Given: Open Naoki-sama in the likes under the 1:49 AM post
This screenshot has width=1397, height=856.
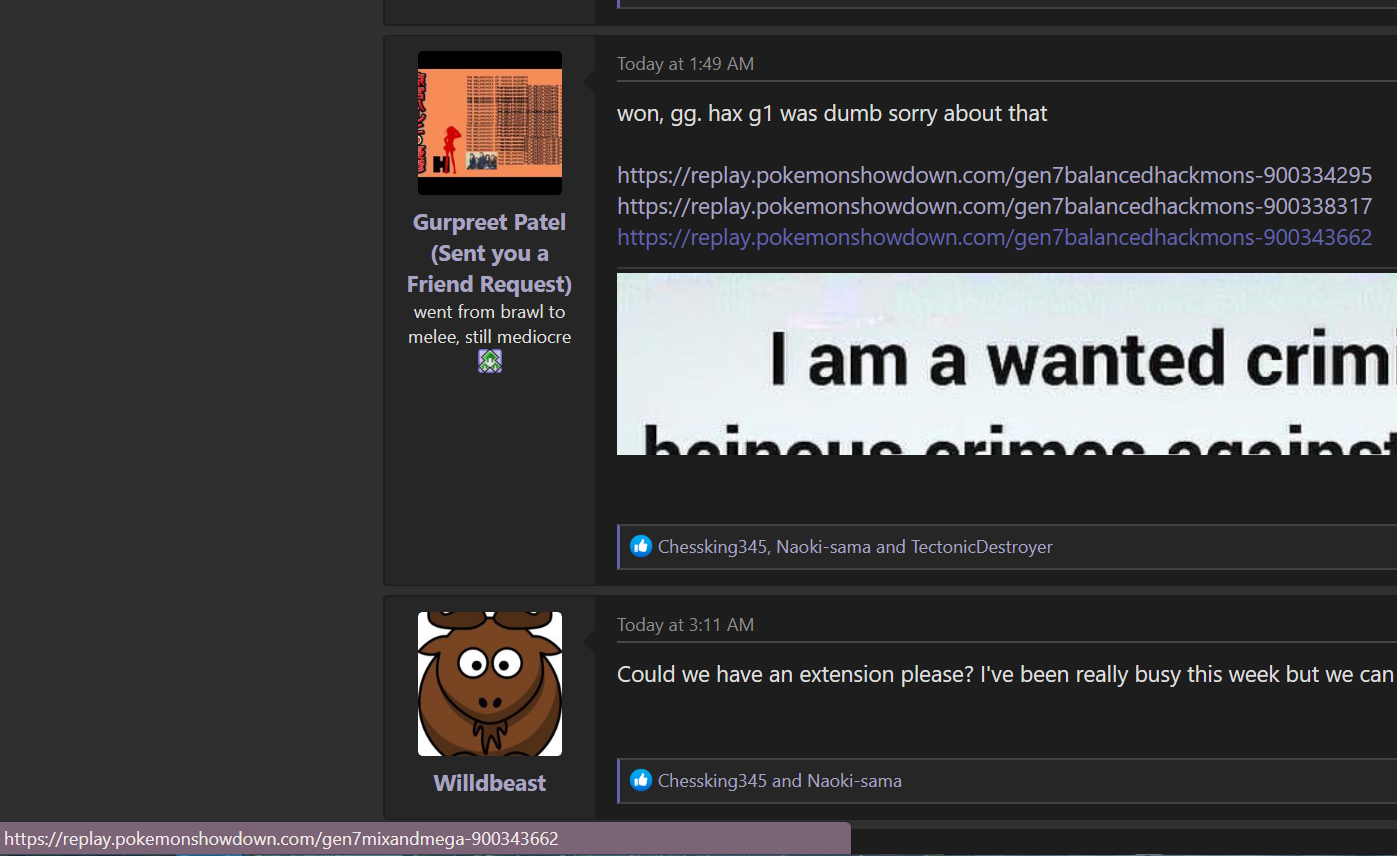Looking at the screenshot, I should (824, 547).
